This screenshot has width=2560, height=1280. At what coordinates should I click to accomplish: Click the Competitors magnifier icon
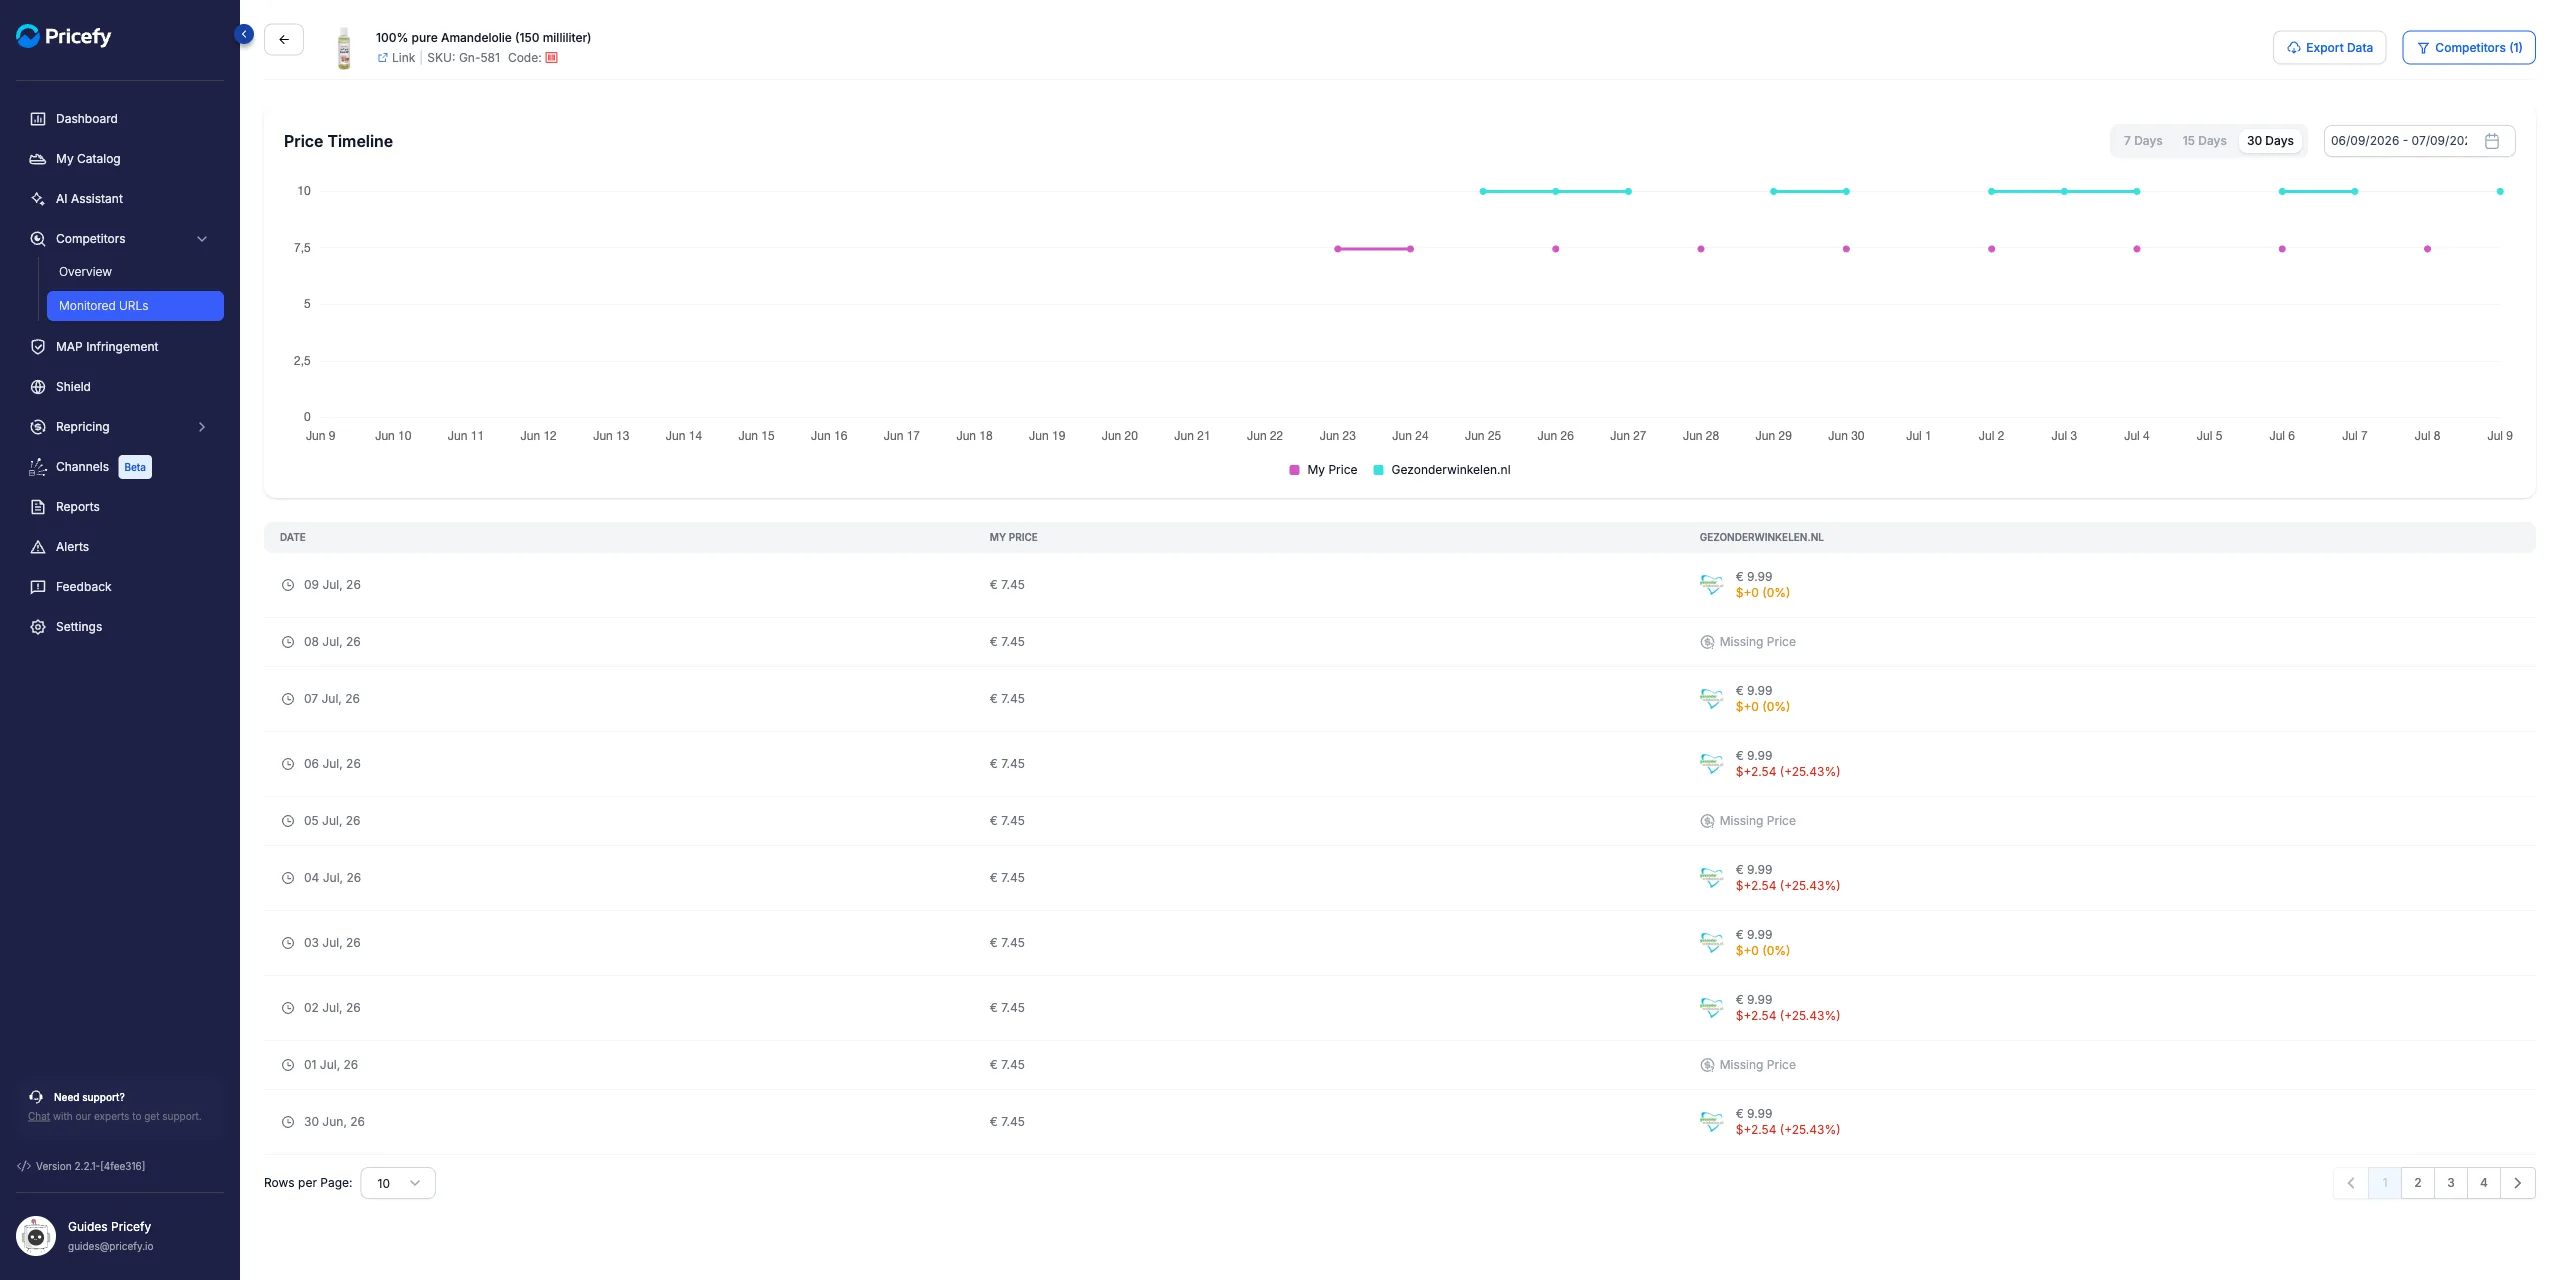coord(38,239)
